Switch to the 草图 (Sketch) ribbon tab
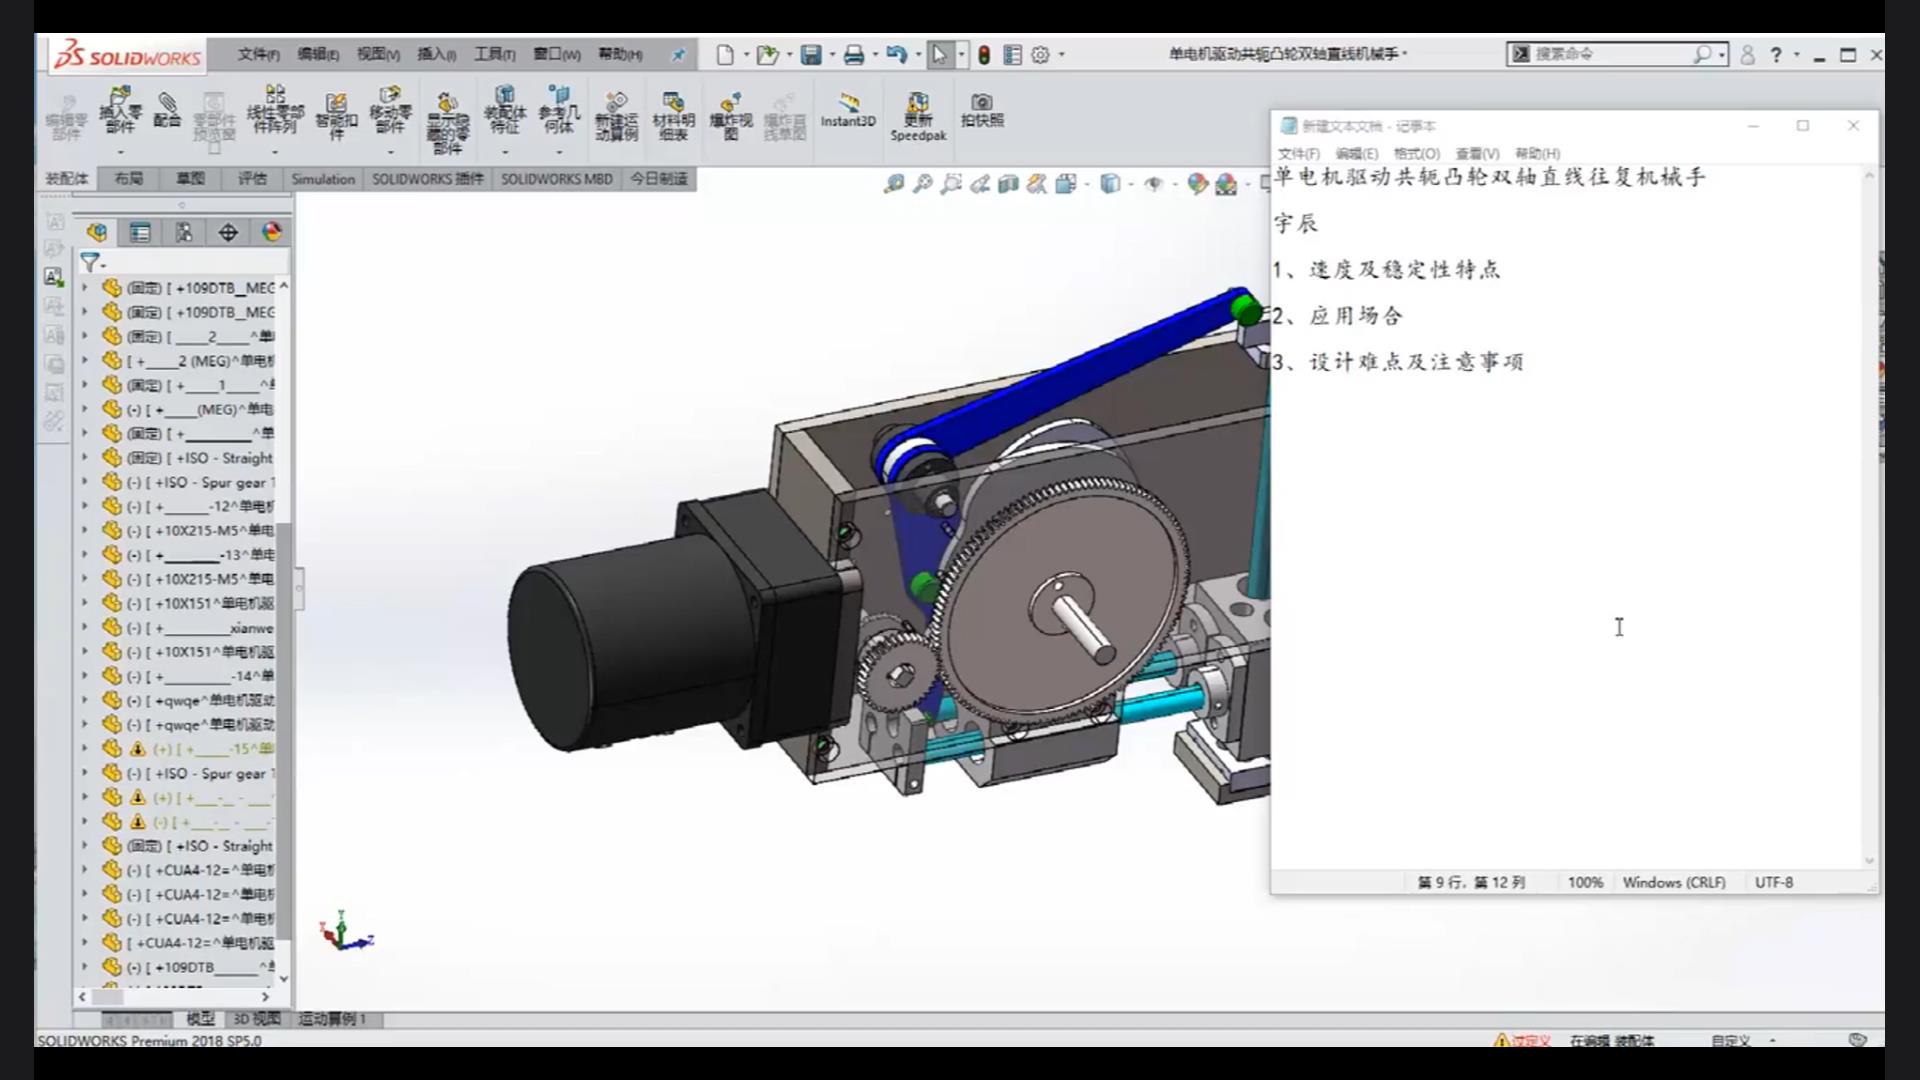This screenshot has width=1920, height=1080. [x=191, y=179]
